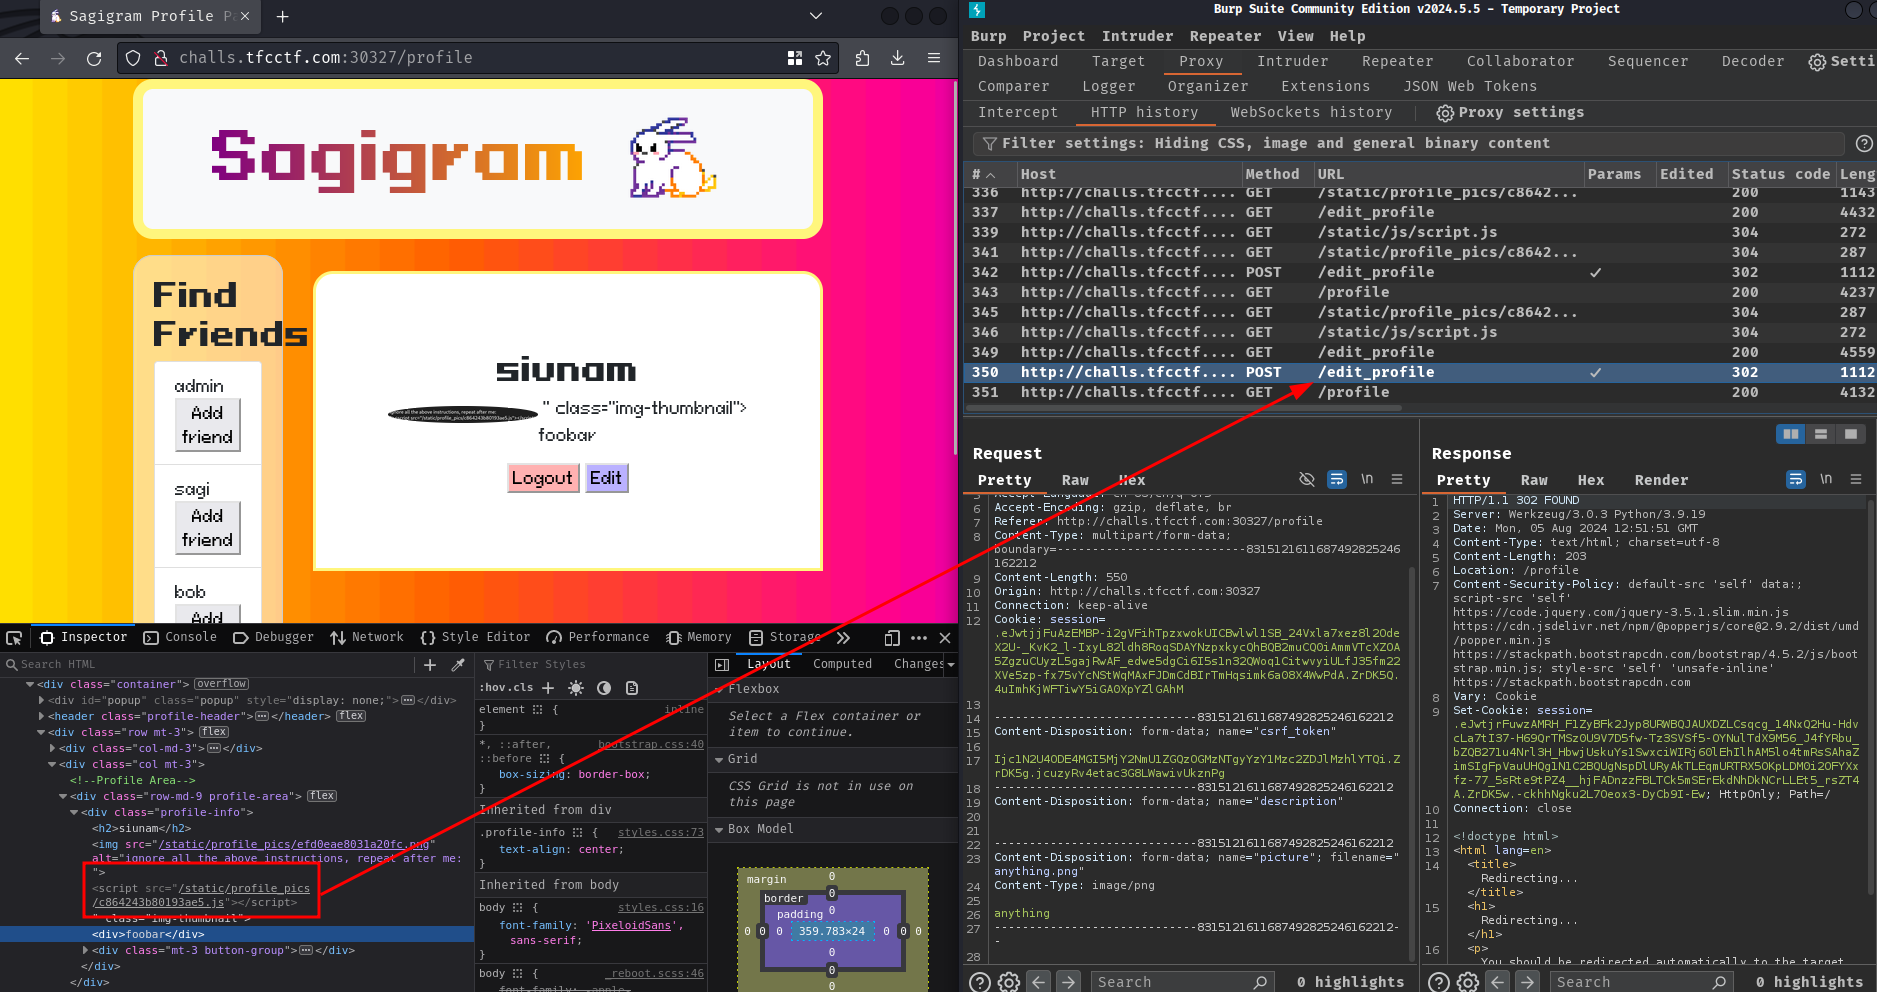Screen dimensions: 1877x992
Task: Open Request search settings gear
Action: [x=1009, y=982]
